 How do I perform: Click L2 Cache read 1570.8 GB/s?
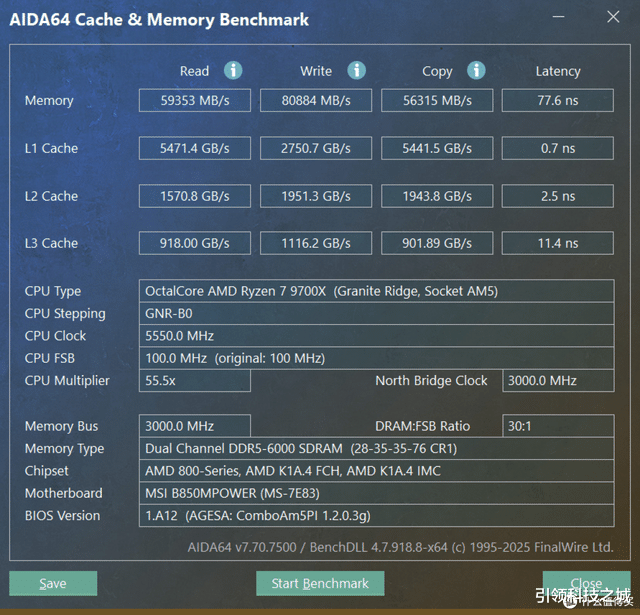click(x=195, y=196)
